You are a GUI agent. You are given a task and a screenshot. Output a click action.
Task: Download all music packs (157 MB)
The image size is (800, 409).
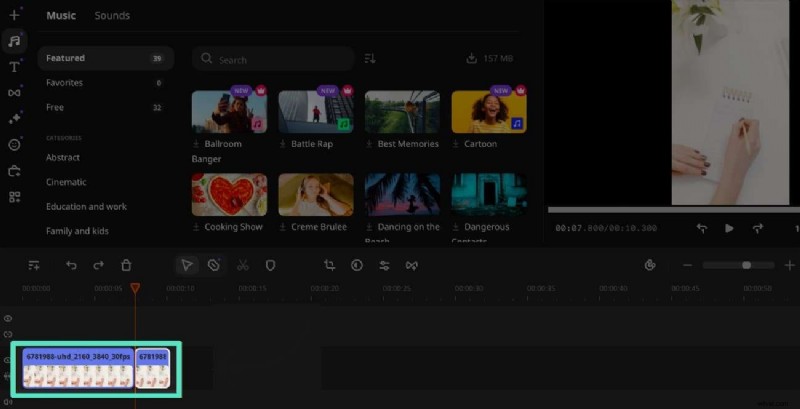[x=490, y=59]
